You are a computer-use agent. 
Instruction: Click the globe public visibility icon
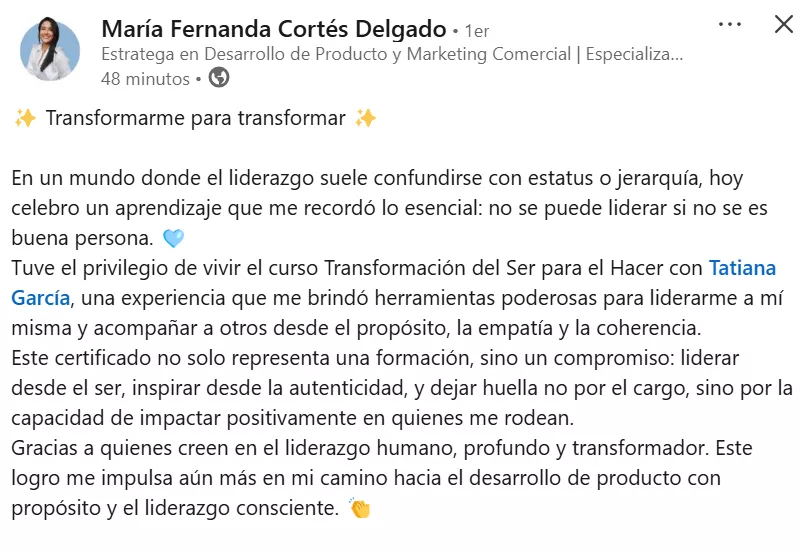pyautogui.click(x=218, y=77)
